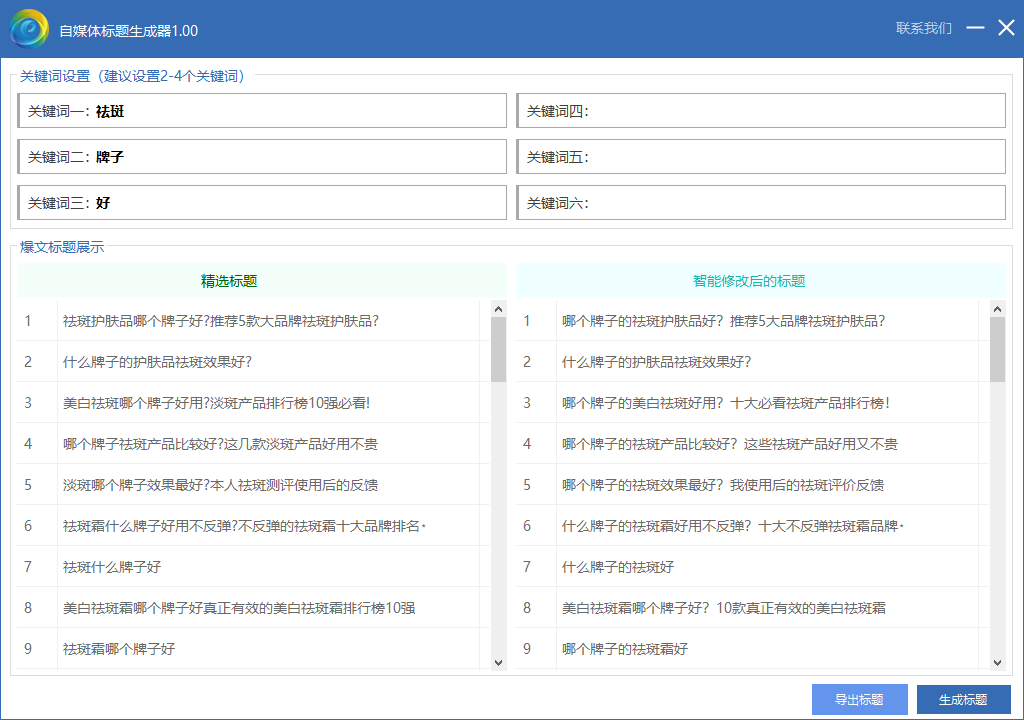
Task: Click the 智能修改后的标题 column header
Action: point(749,281)
